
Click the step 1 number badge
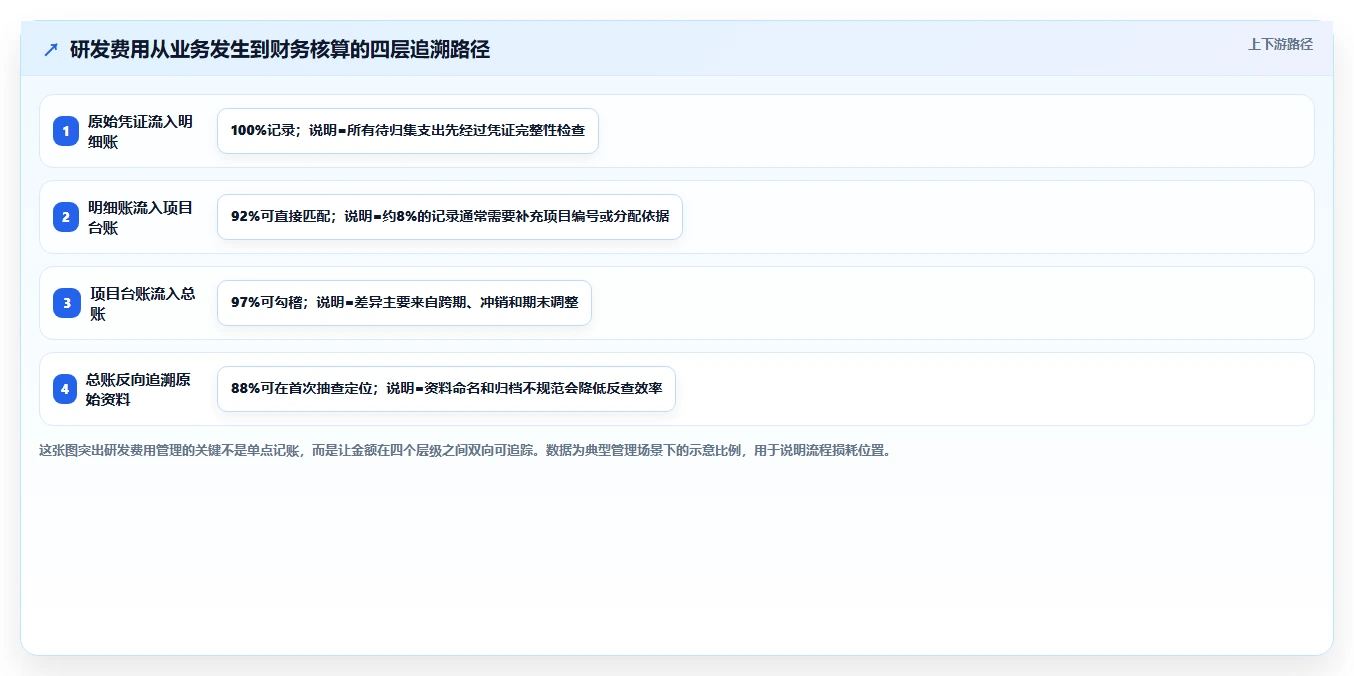66,131
